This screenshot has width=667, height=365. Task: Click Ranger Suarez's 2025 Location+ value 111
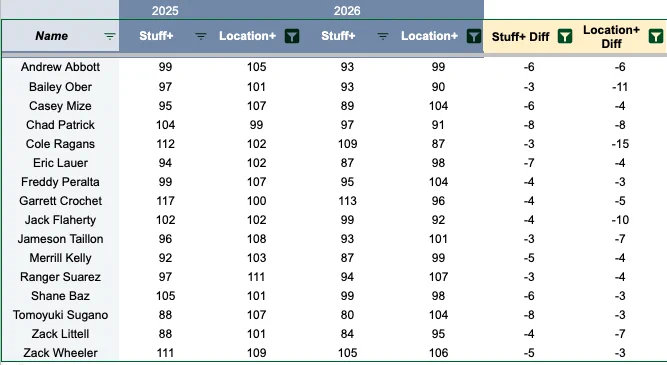[257, 277]
